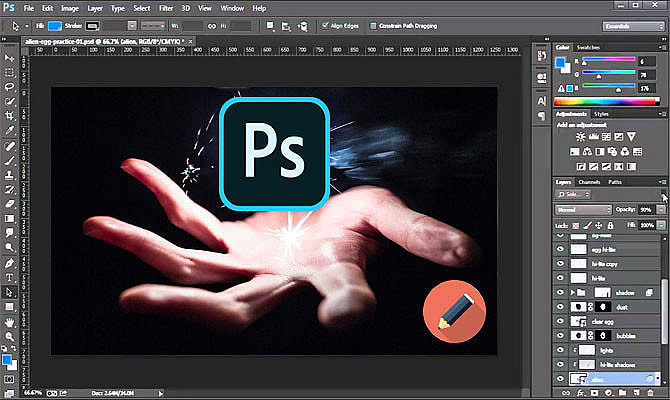This screenshot has height=400, width=670.
Task: Switch to the Channels tab
Action: pyautogui.click(x=589, y=182)
